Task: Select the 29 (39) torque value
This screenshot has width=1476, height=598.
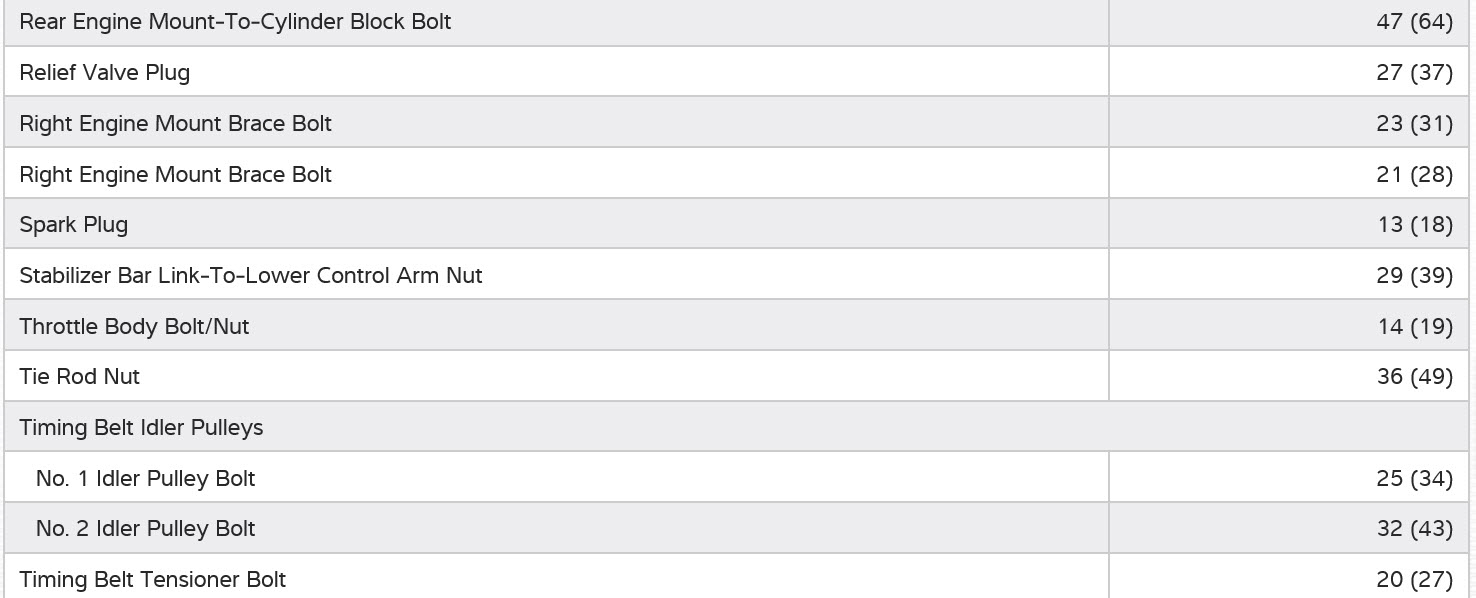Action: coord(1414,275)
